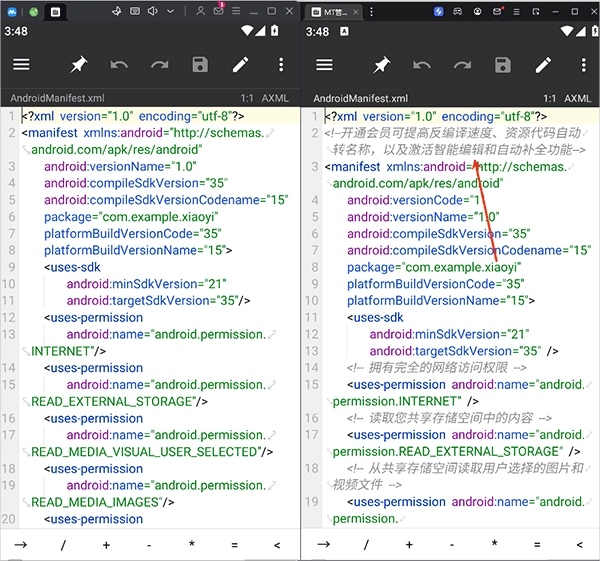This screenshot has width=600, height=561.
Task: Open the three-dot overflow menu in the left editor
Action: pos(281,65)
